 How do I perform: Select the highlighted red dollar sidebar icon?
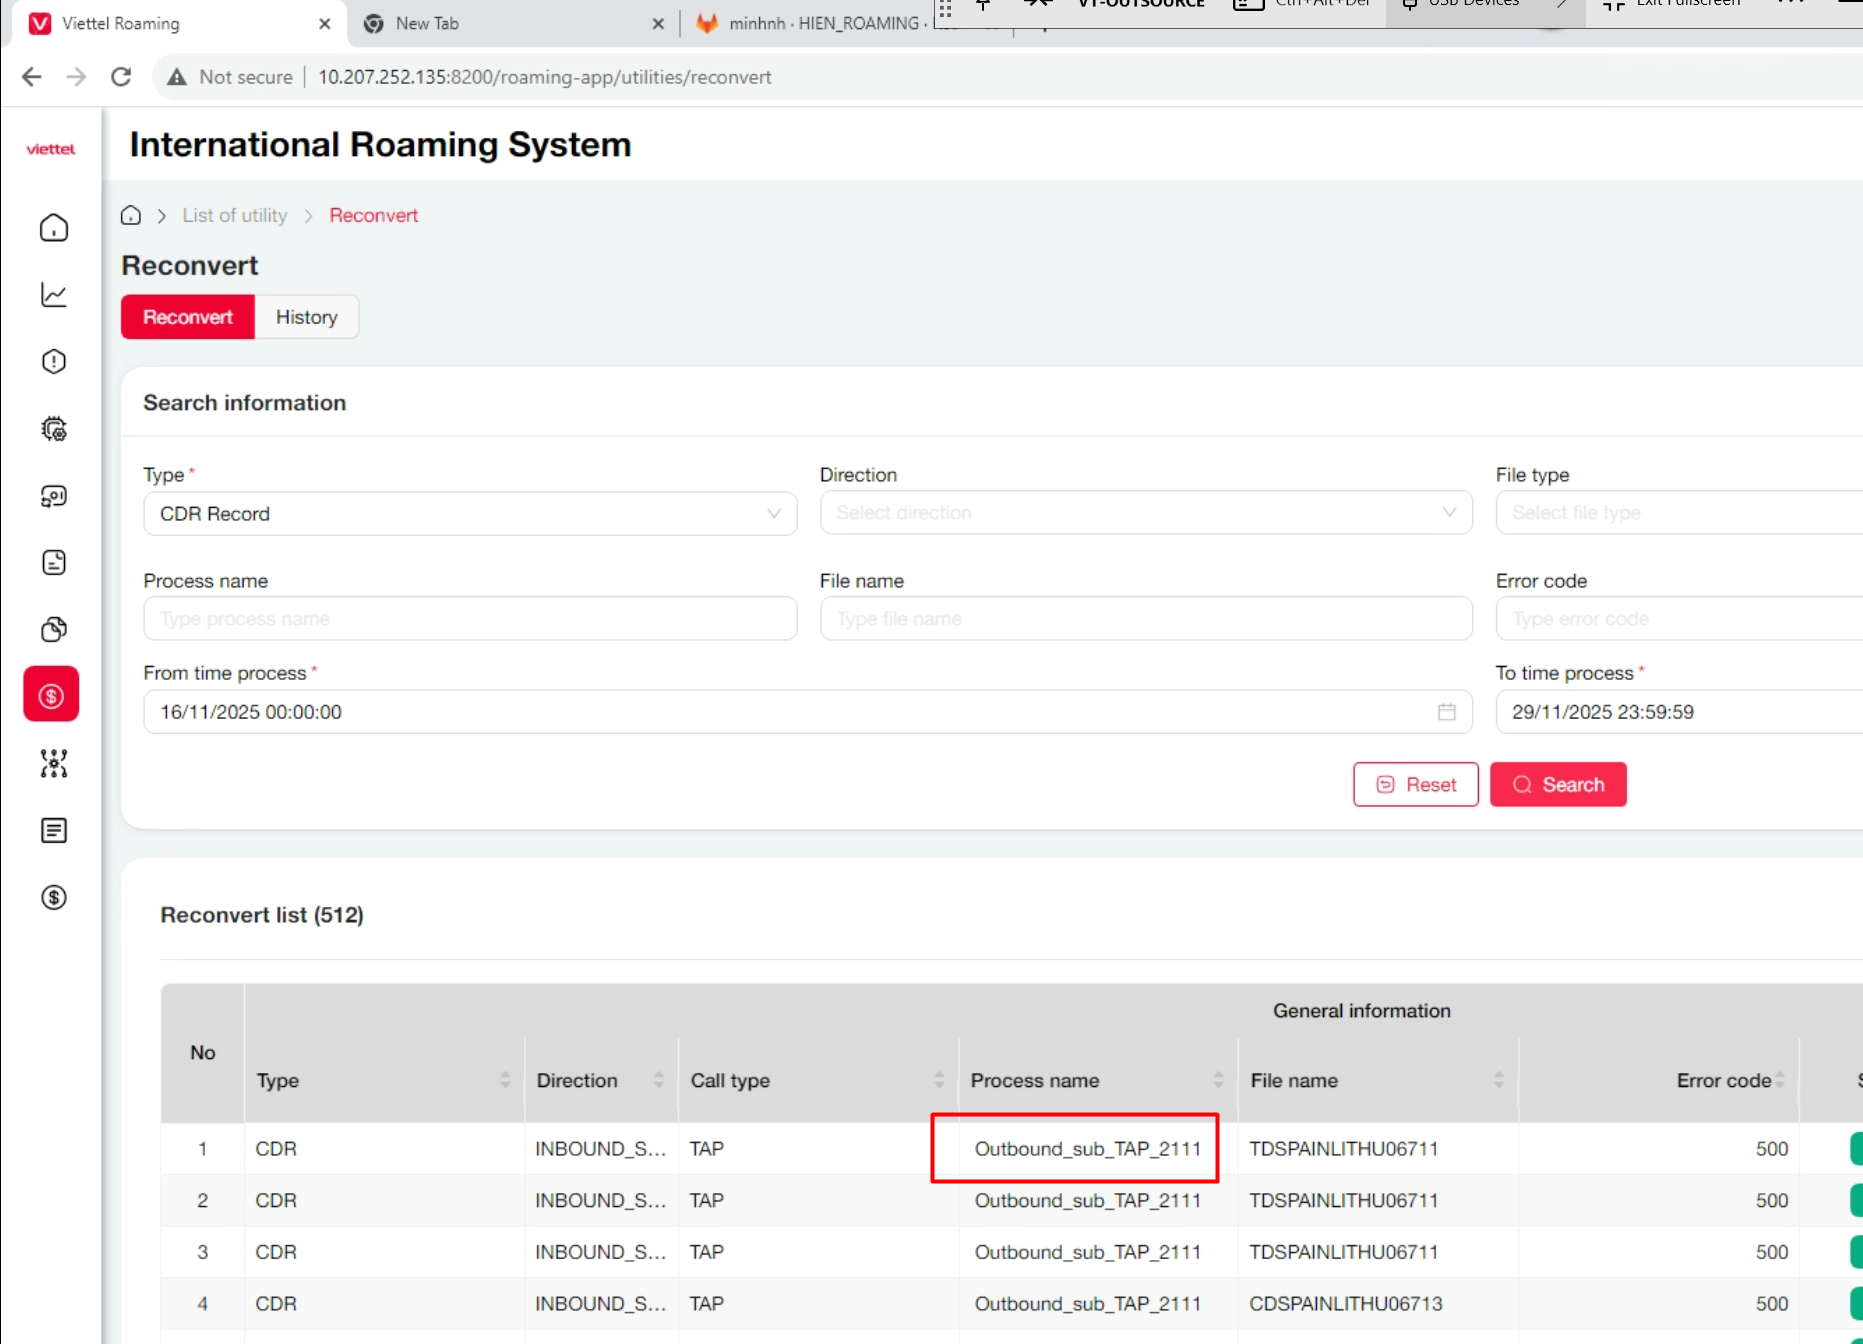[52, 695]
